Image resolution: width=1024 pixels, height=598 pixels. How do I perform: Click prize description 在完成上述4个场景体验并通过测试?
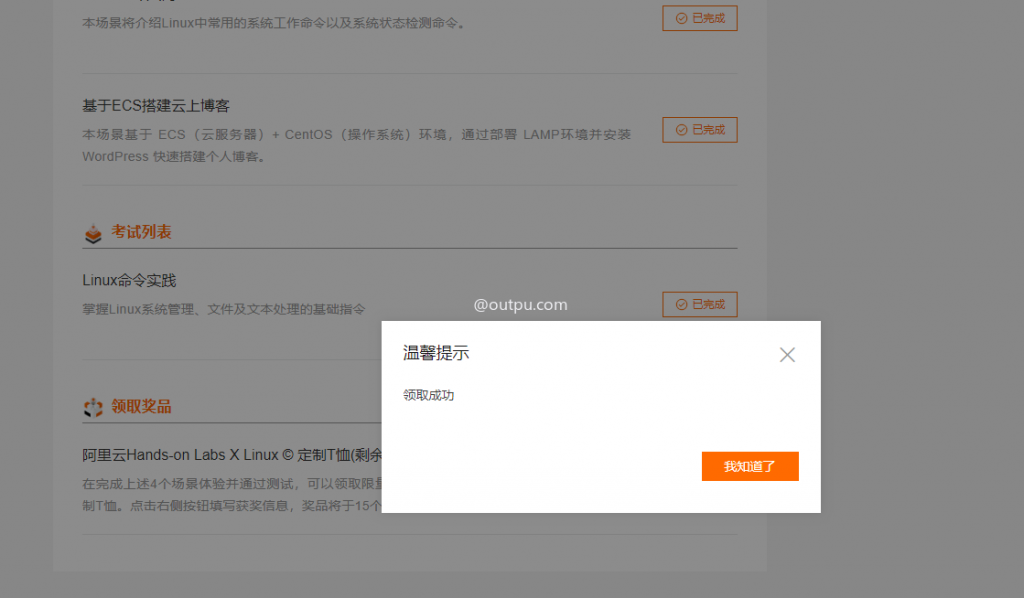pyautogui.click(x=232, y=494)
